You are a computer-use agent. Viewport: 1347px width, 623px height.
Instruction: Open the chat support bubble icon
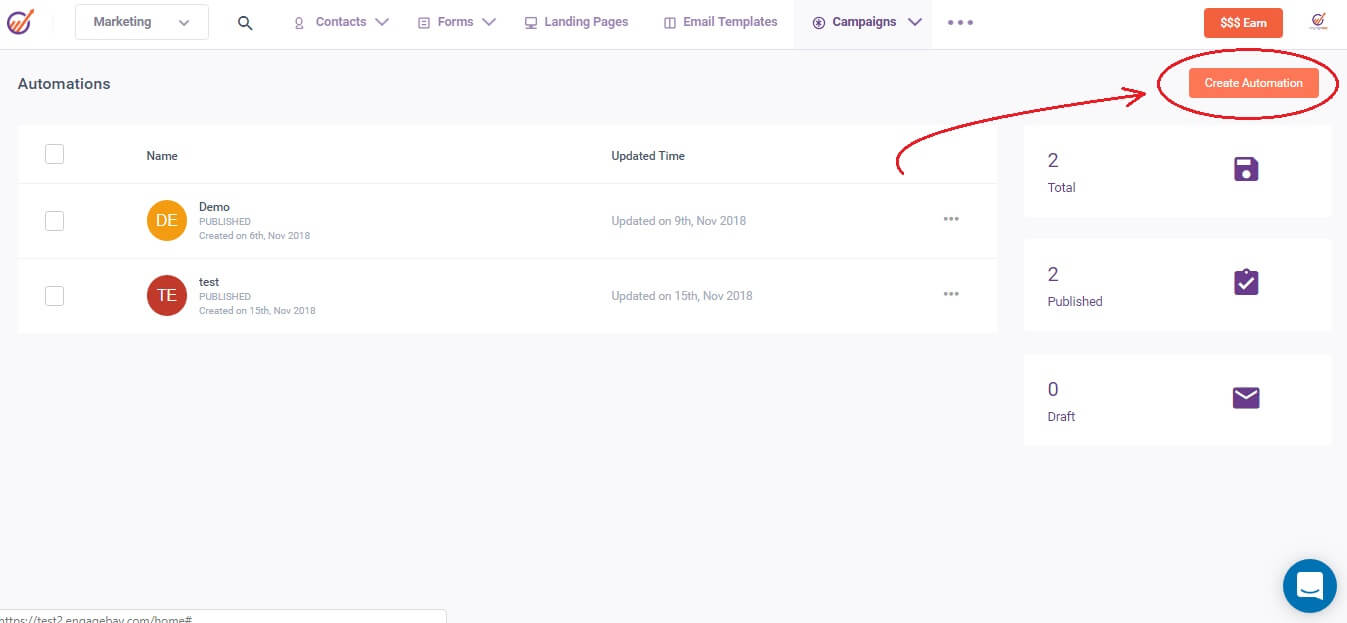[x=1309, y=585]
